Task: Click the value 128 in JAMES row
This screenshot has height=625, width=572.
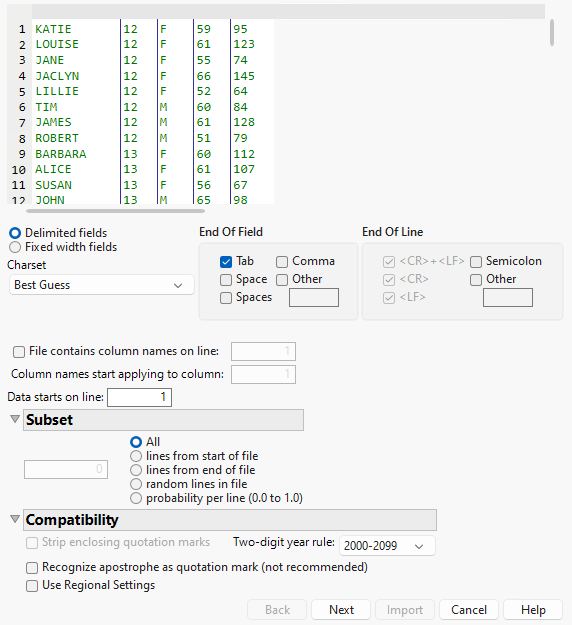Action: [x=244, y=122]
